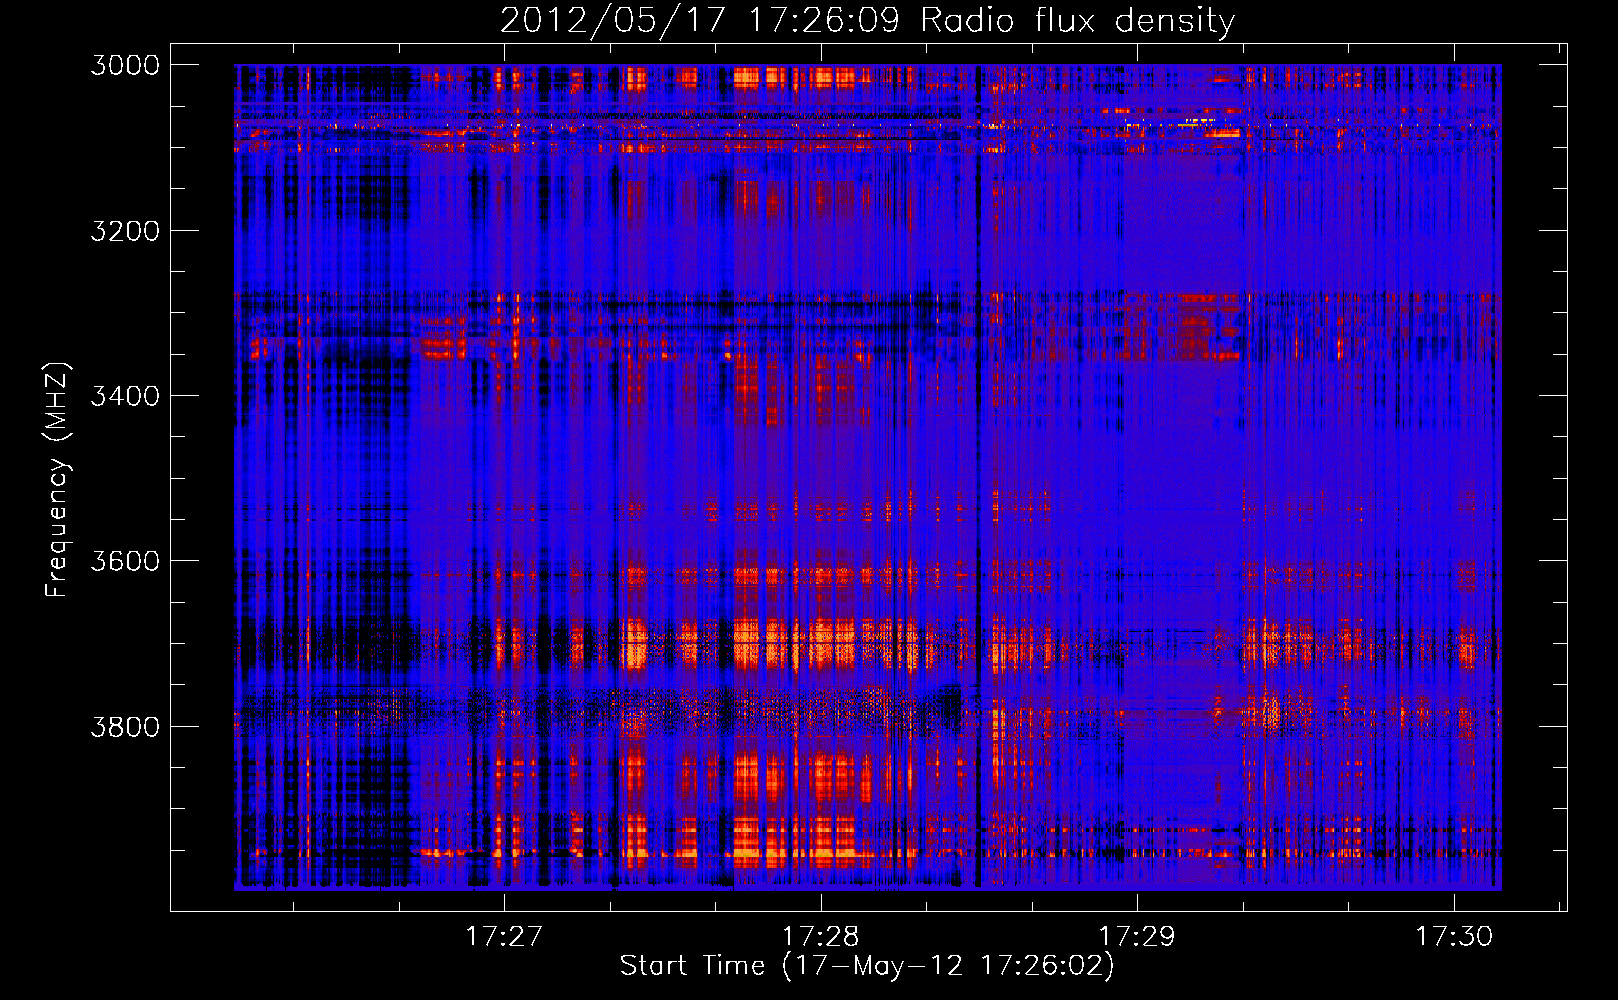Click the 17:29 time axis label
This screenshot has height=1000, width=1618.
pyautogui.click(x=1138, y=937)
